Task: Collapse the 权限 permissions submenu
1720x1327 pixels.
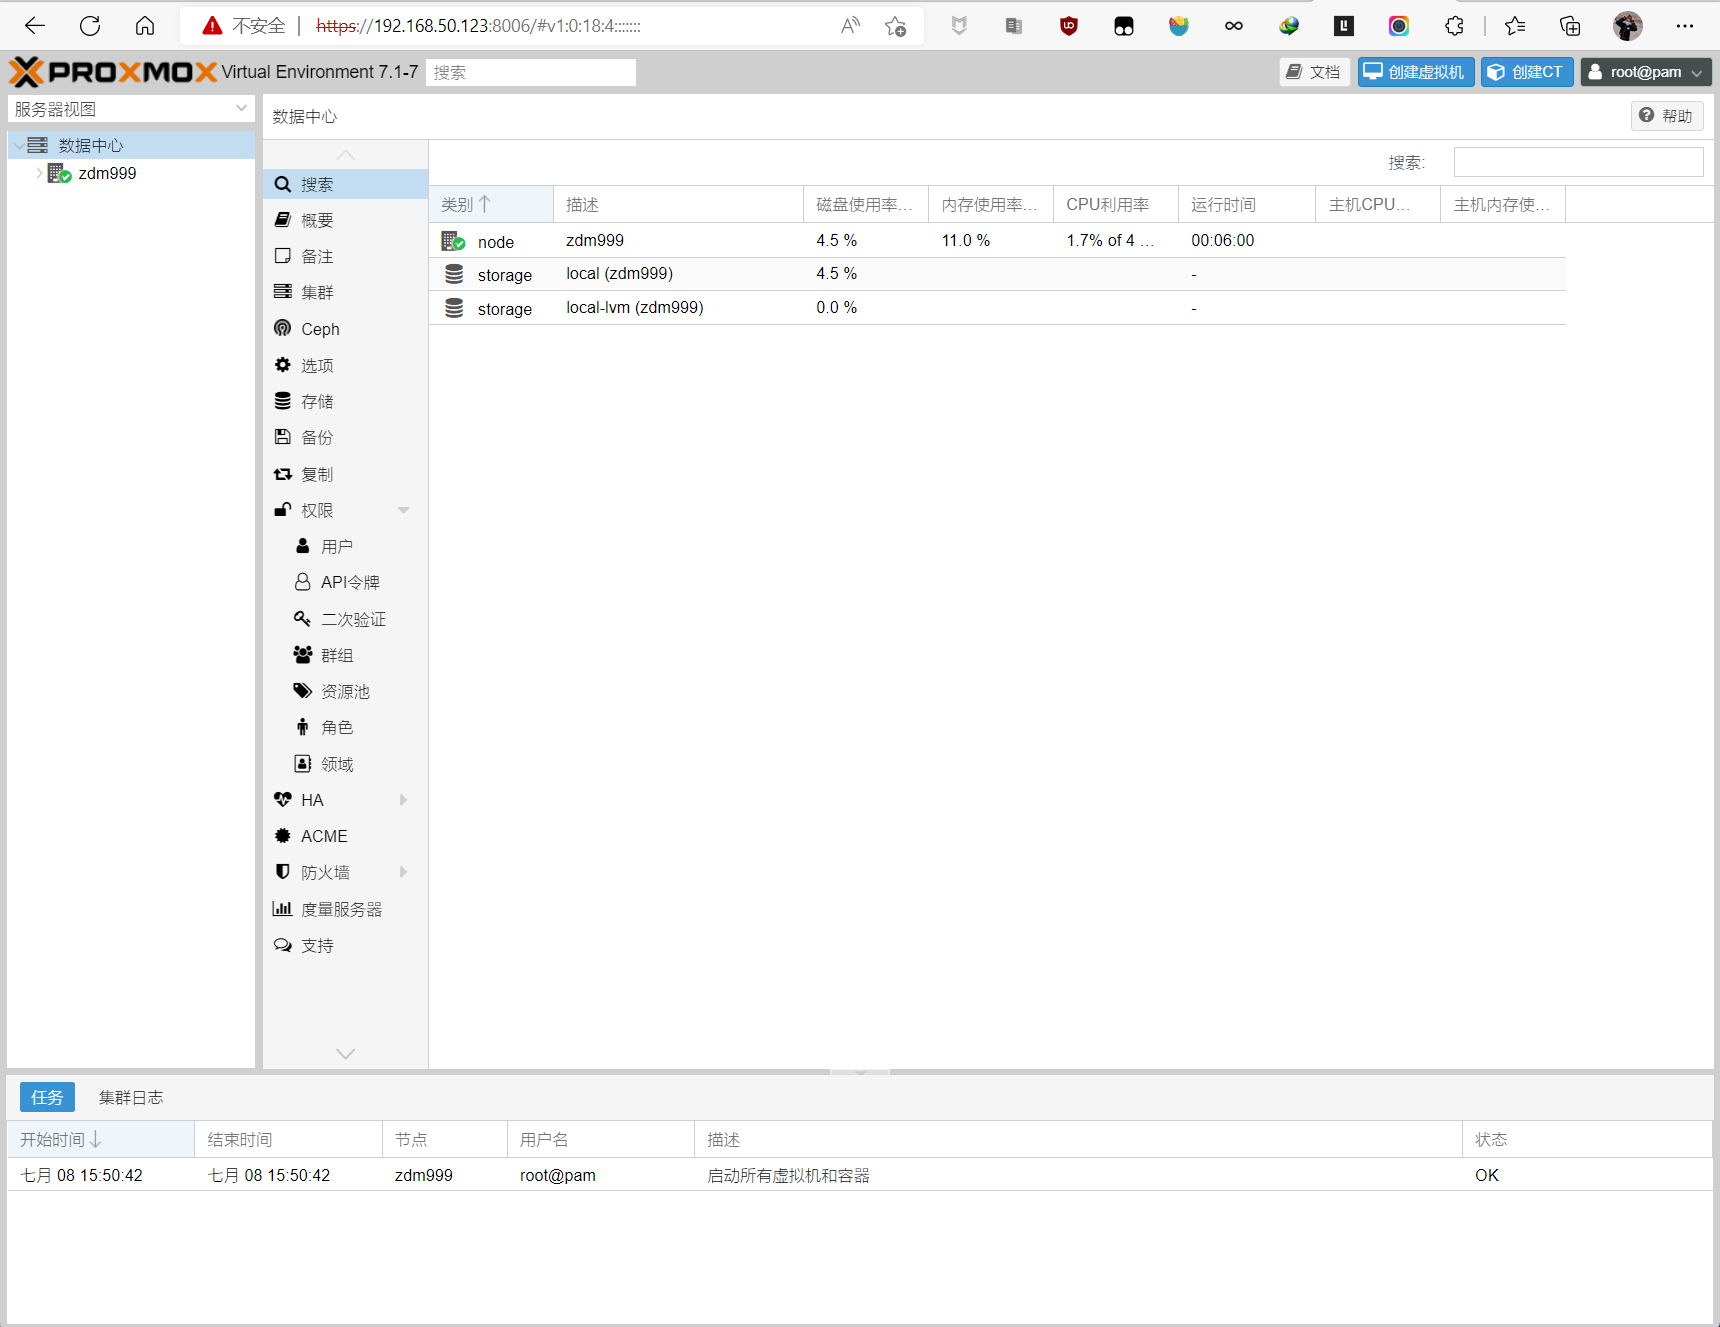Action: coord(403,510)
